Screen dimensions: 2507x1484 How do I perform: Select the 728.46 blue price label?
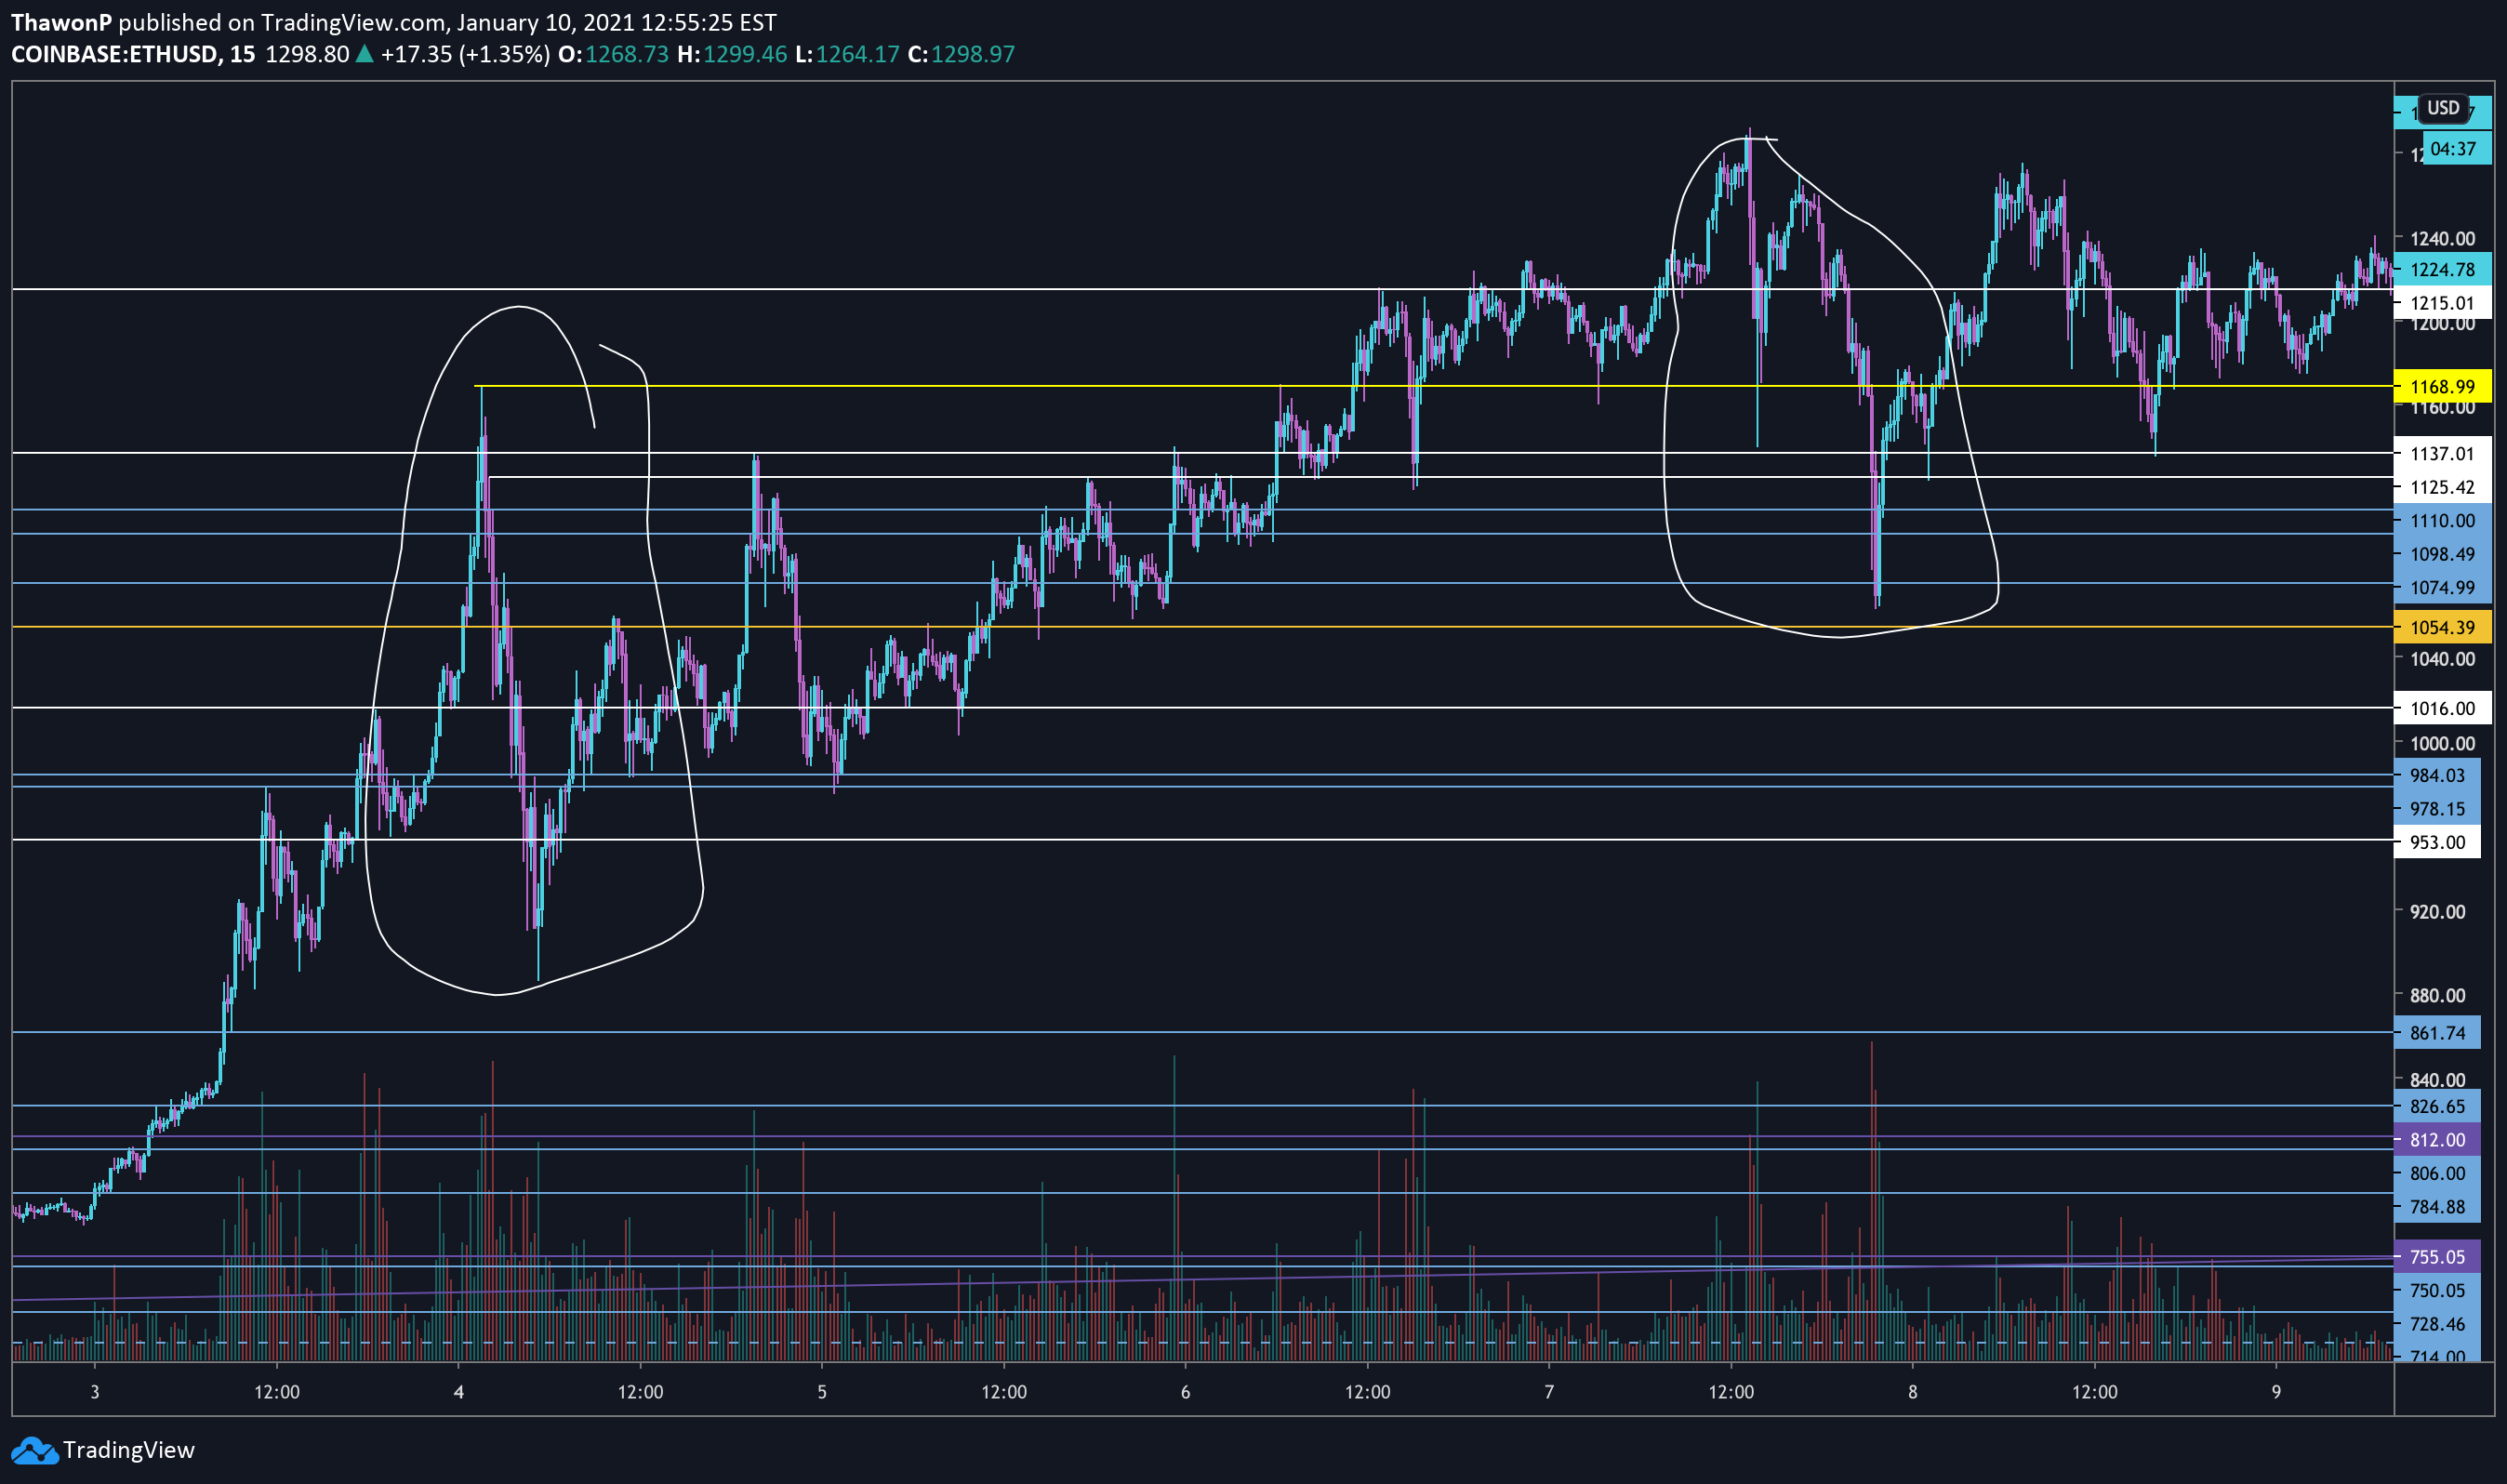pyautogui.click(x=2438, y=1324)
